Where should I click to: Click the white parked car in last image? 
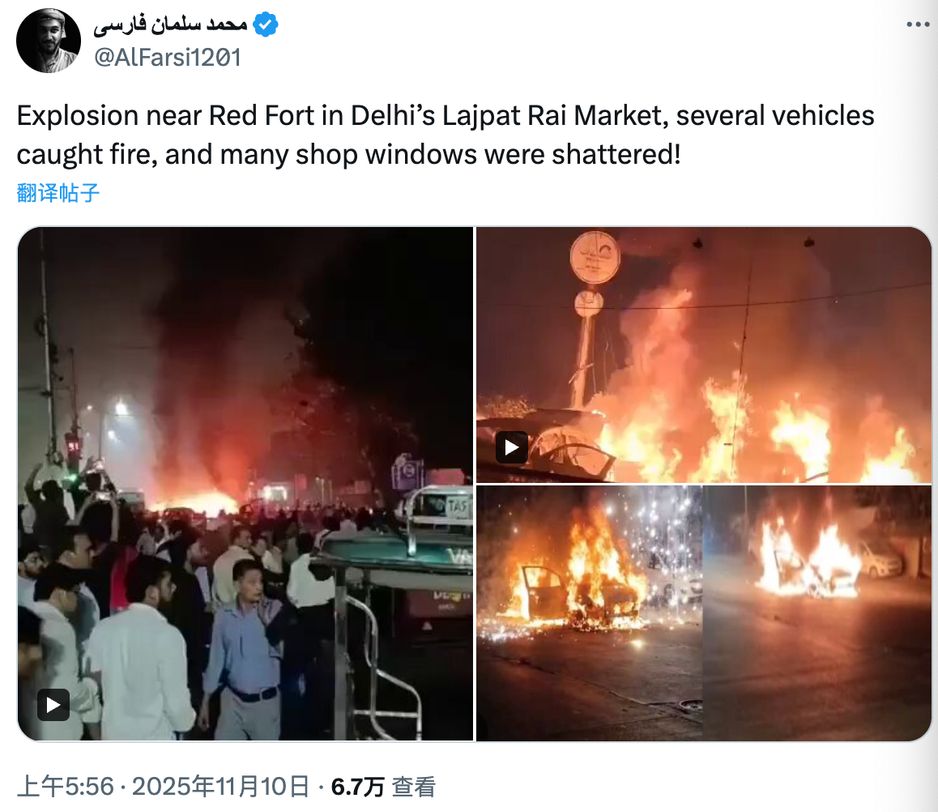click(x=880, y=559)
